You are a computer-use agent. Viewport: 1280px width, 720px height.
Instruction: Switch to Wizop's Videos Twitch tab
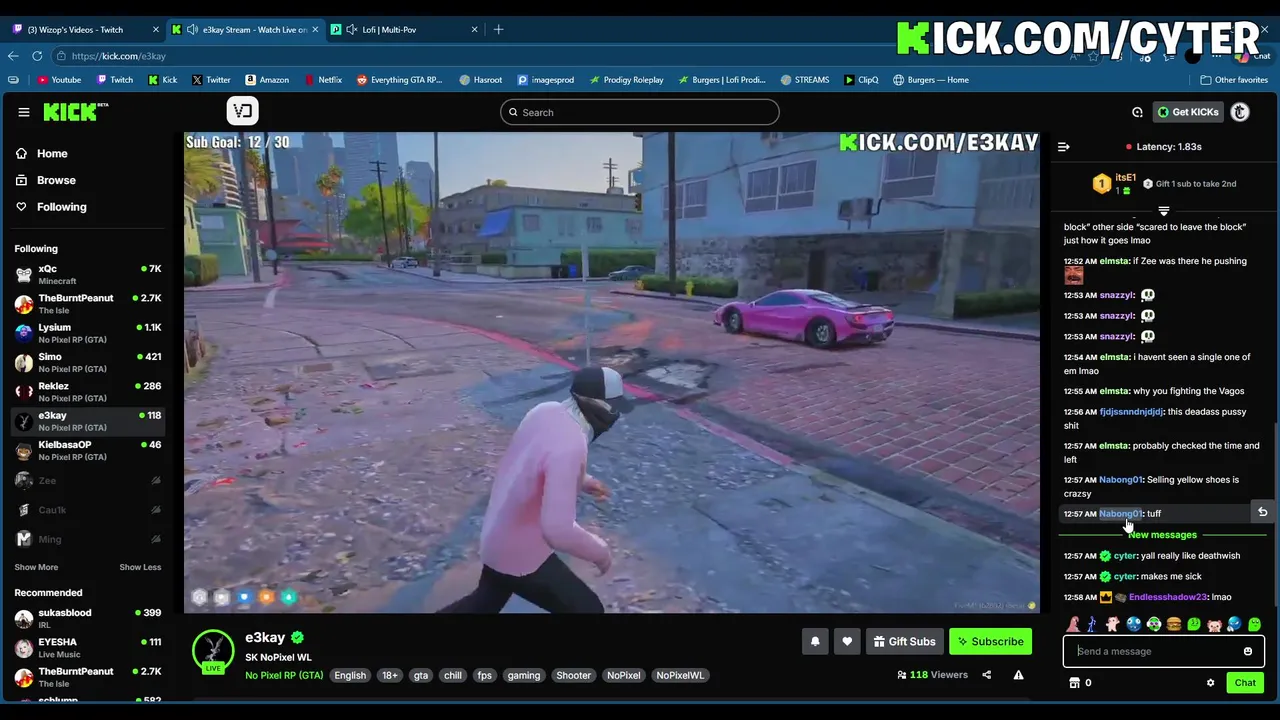[x=82, y=29]
